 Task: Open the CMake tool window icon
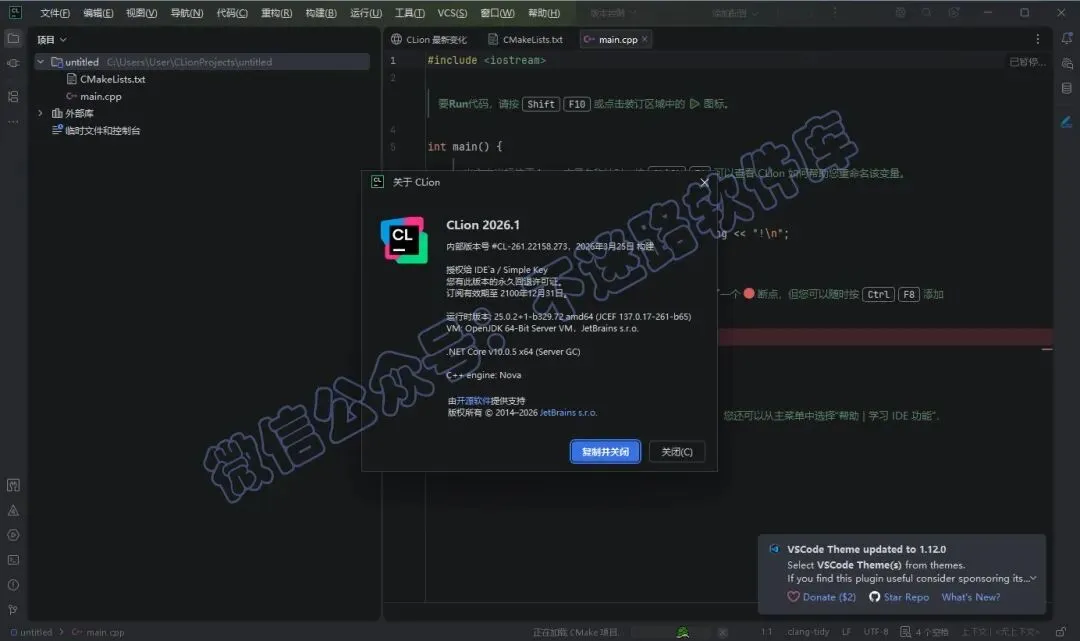[13, 485]
